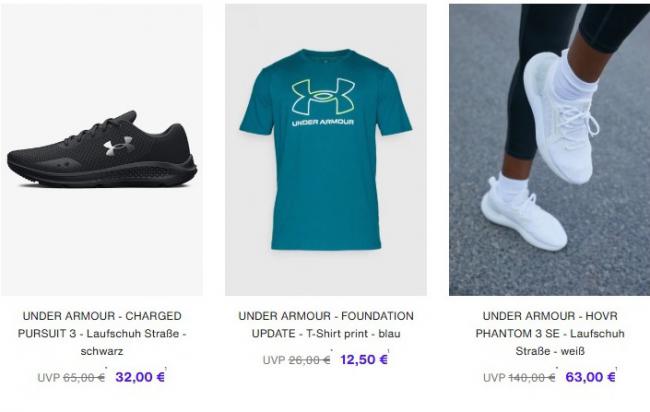
Task: Click the Under Armour logo on the blue T-shirt
Action: pyautogui.click(x=323, y=96)
